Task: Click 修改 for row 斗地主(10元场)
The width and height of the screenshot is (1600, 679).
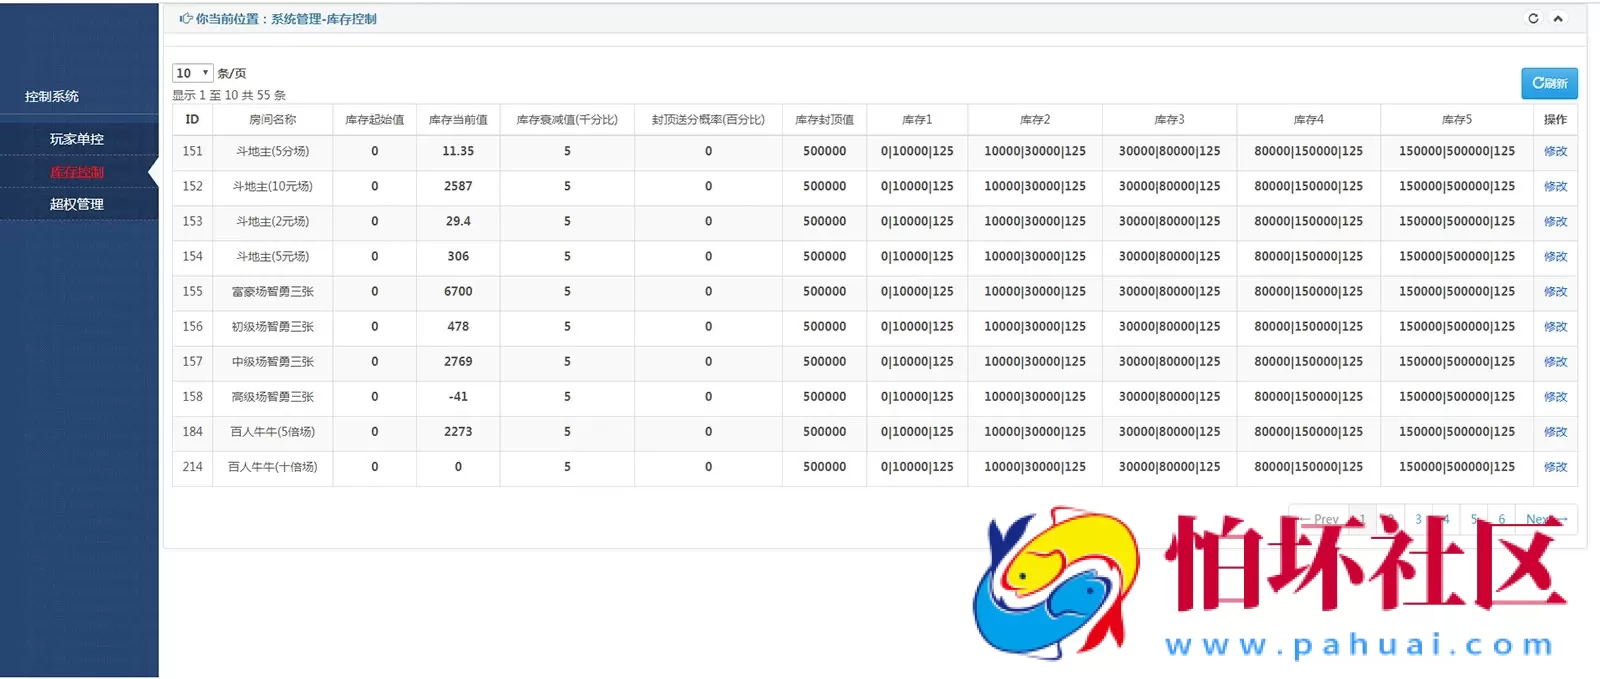Action: (x=1555, y=186)
